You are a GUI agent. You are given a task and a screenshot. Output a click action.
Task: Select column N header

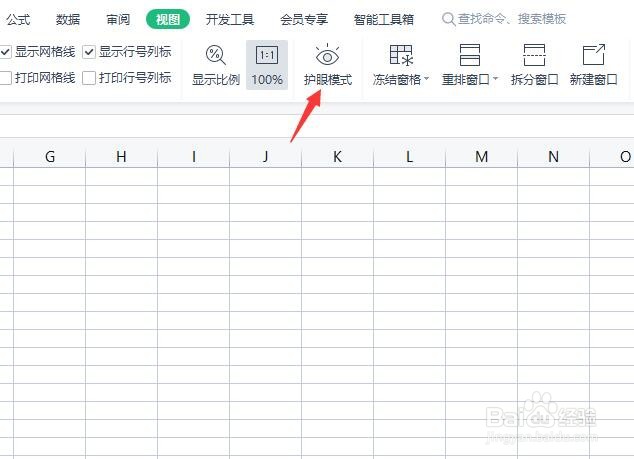click(x=553, y=156)
